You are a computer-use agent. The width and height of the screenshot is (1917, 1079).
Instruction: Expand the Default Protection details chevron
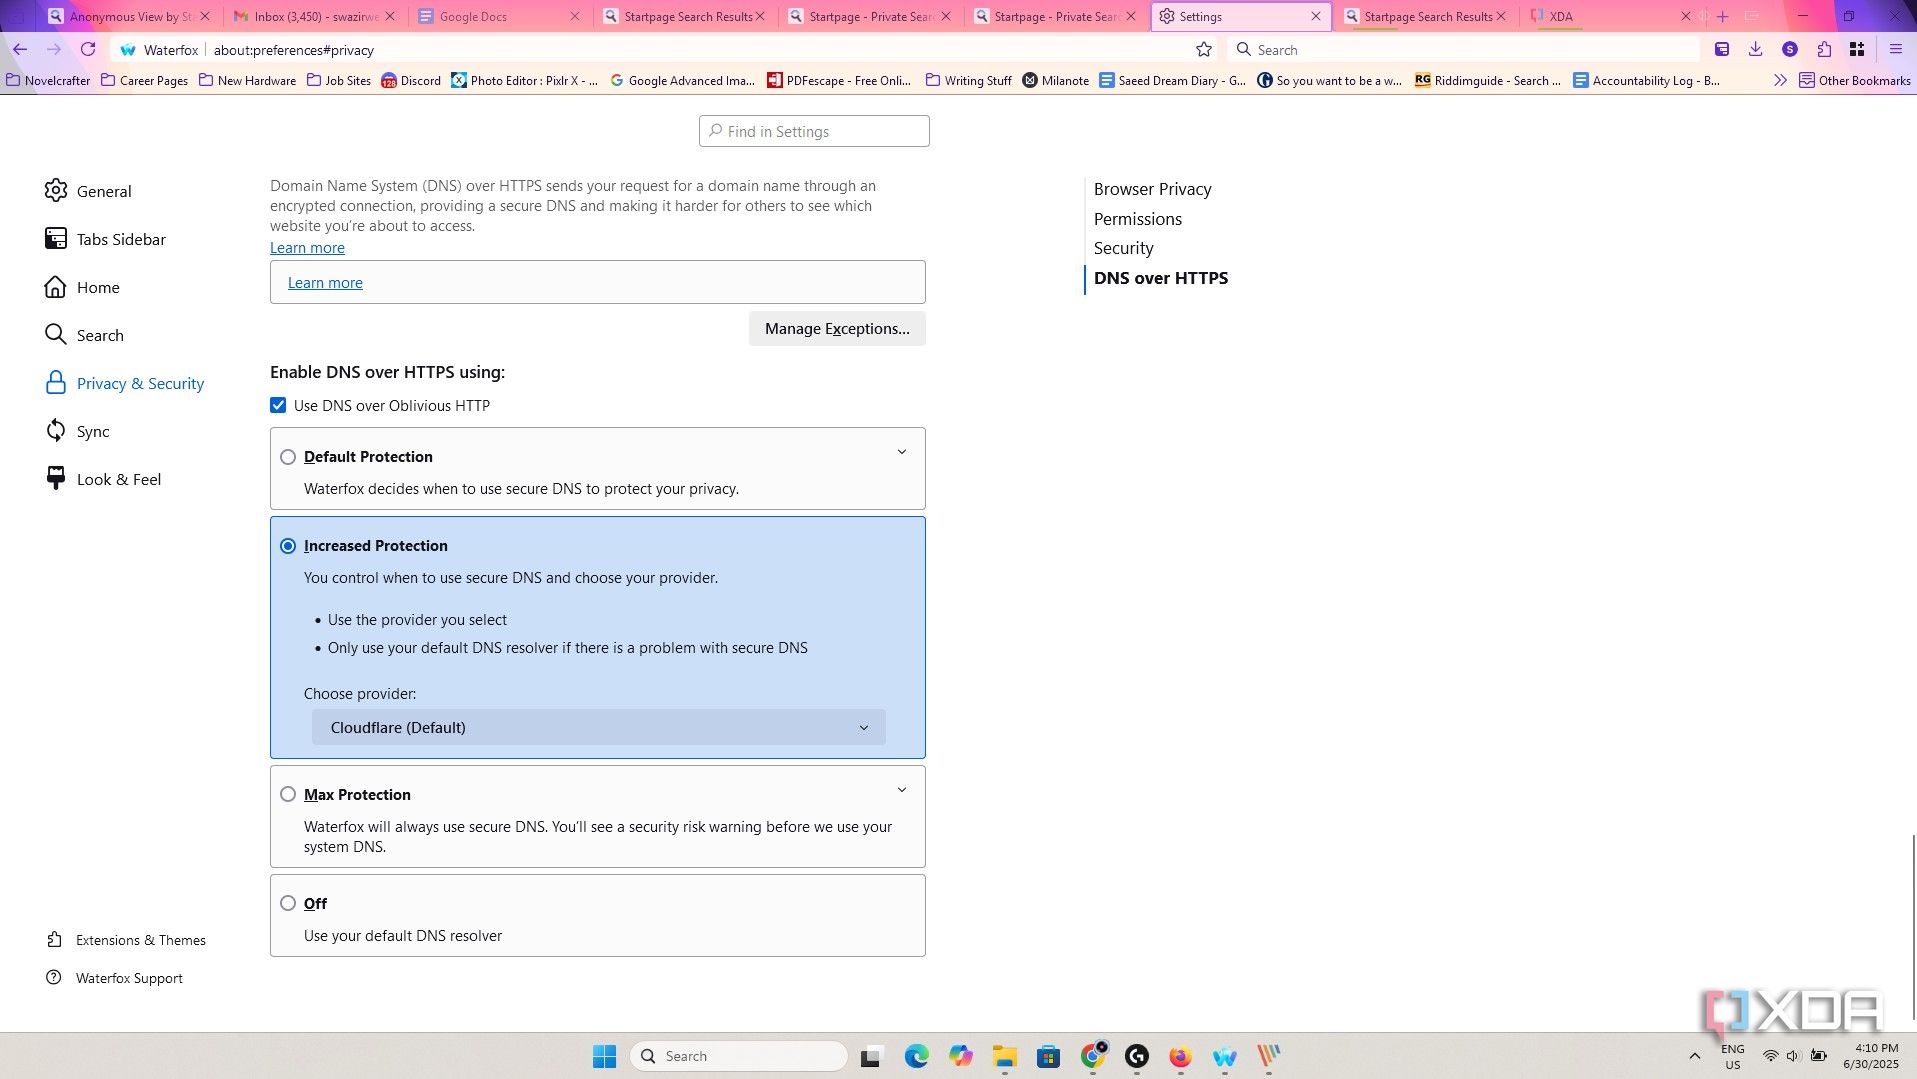[901, 452]
